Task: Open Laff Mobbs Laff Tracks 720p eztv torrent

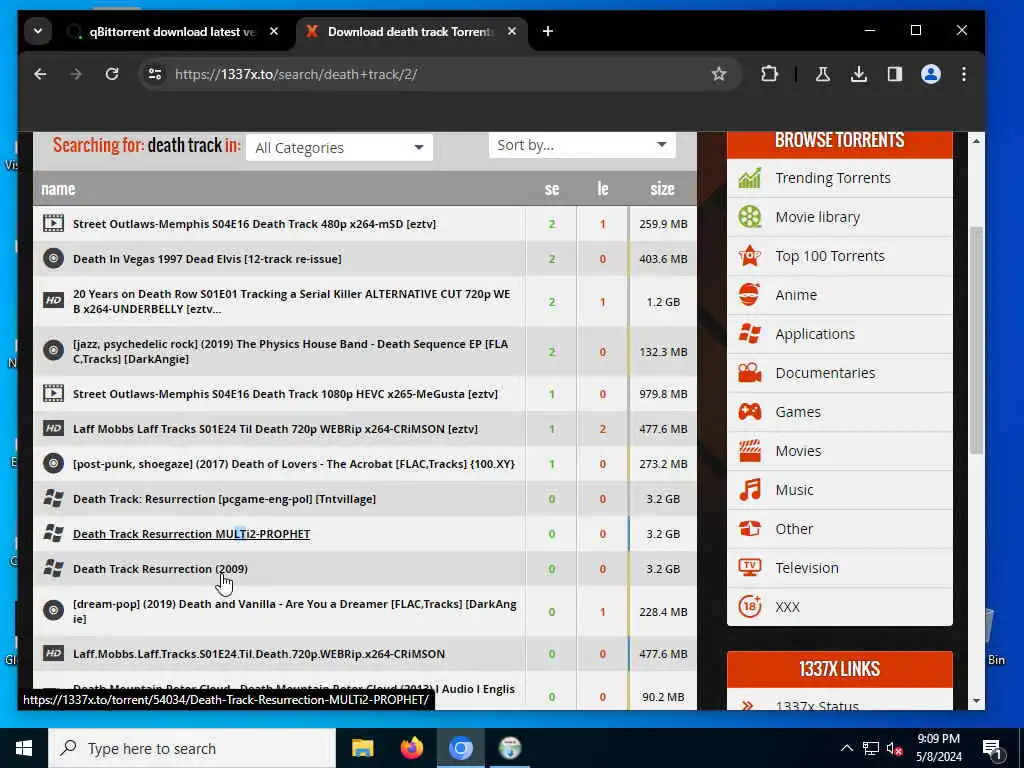Action: point(275,429)
